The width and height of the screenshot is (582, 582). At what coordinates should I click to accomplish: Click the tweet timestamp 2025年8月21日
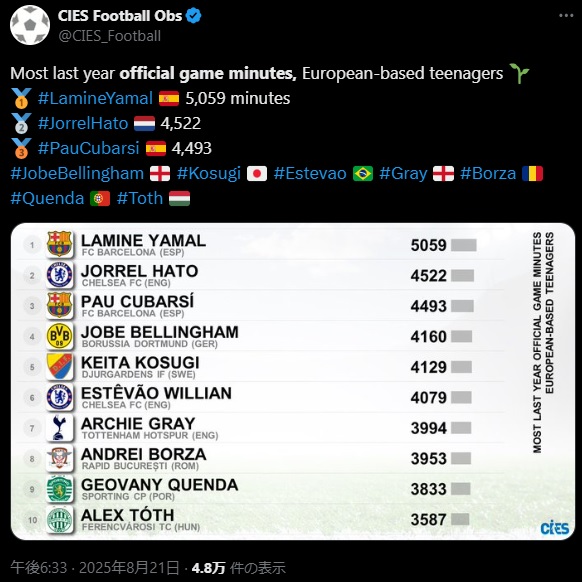(x=129, y=568)
